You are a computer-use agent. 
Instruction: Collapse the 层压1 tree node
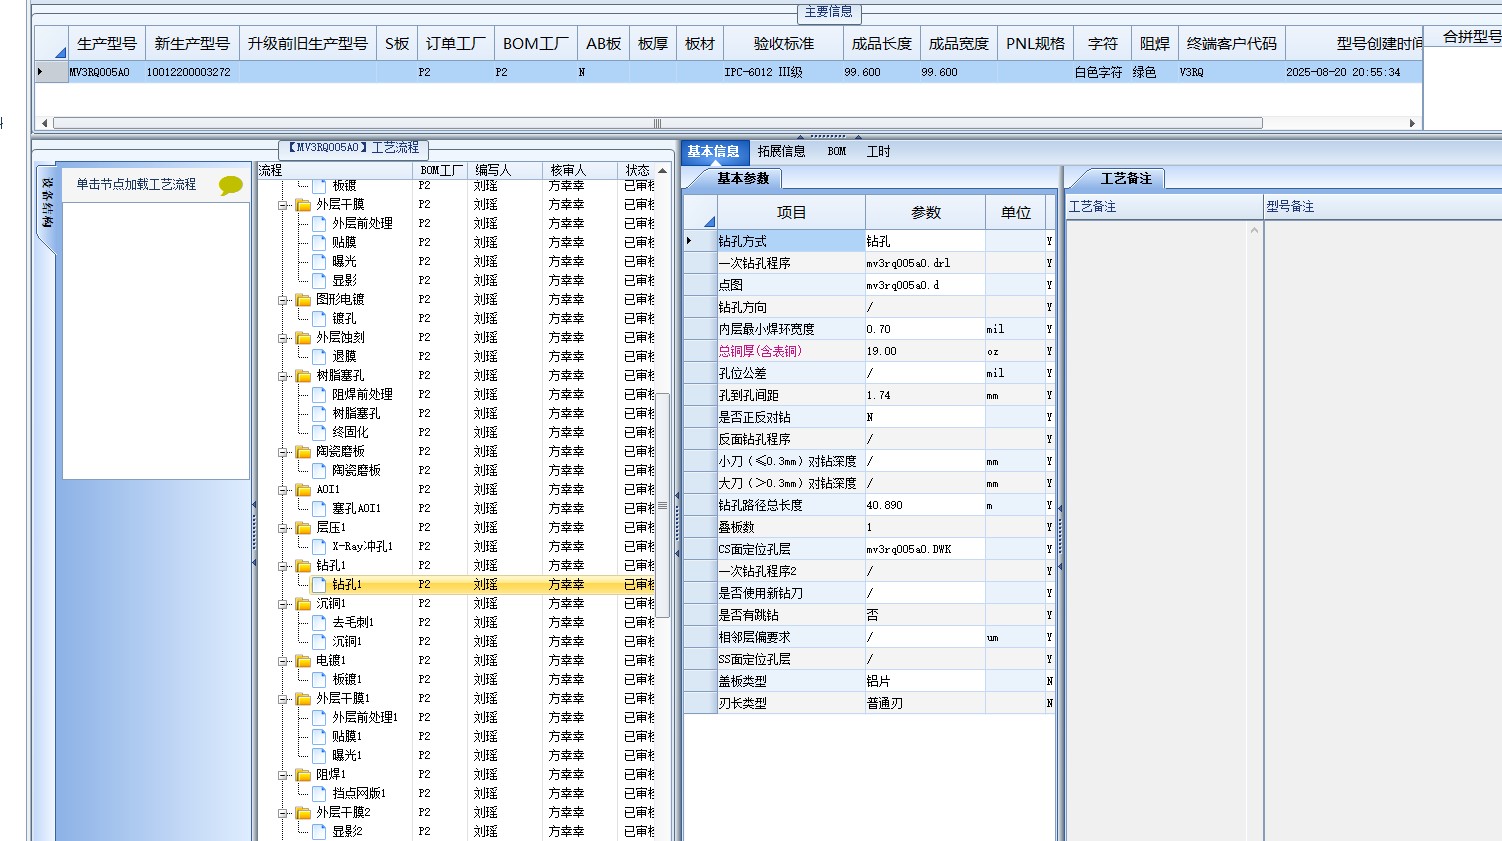pyautogui.click(x=283, y=528)
